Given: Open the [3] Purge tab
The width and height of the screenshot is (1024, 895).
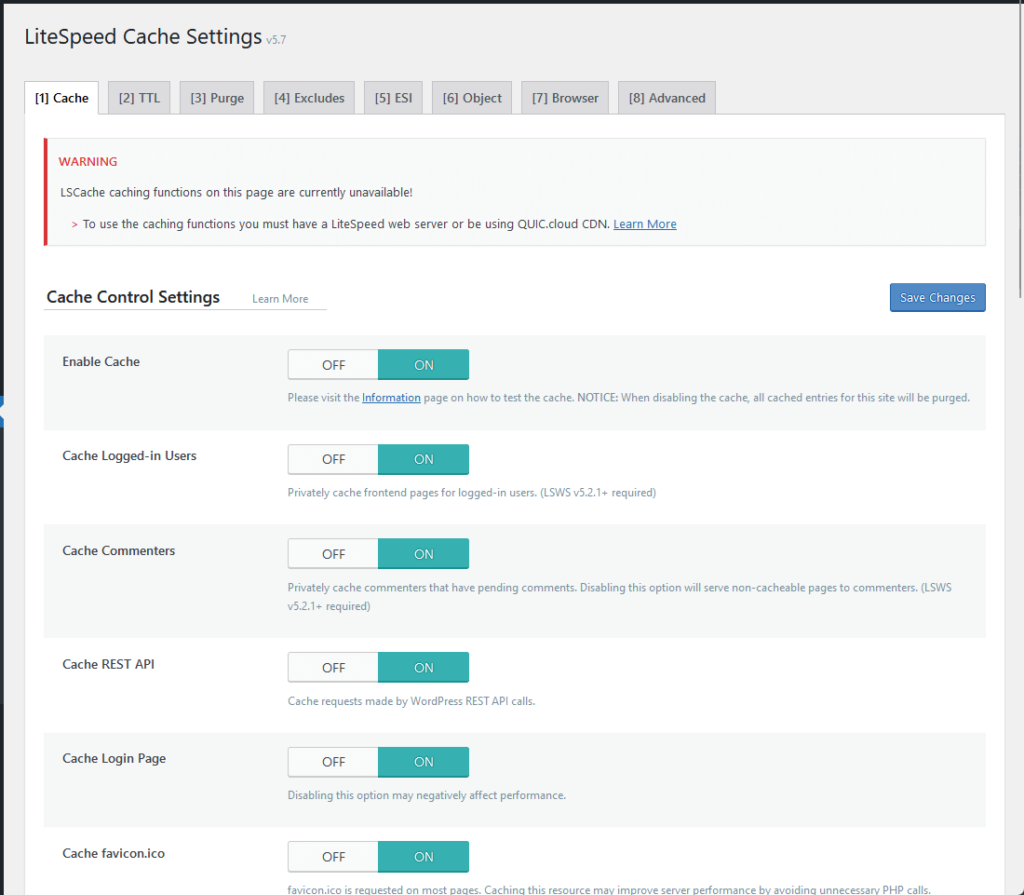Looking at the screenshot, I should point(217,98).
